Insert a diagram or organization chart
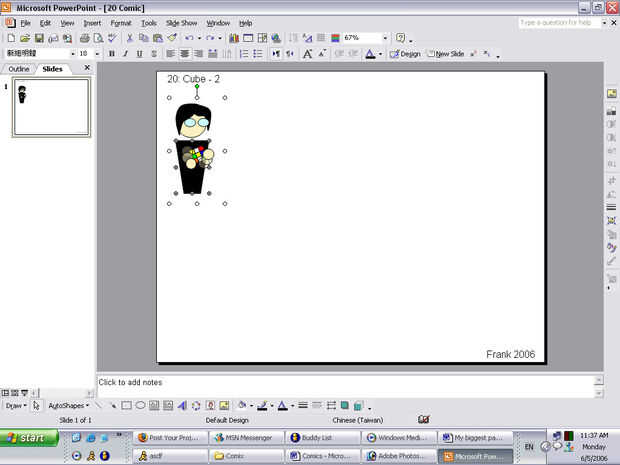Viewport: 620px width, 465px height. click(196, 405)
